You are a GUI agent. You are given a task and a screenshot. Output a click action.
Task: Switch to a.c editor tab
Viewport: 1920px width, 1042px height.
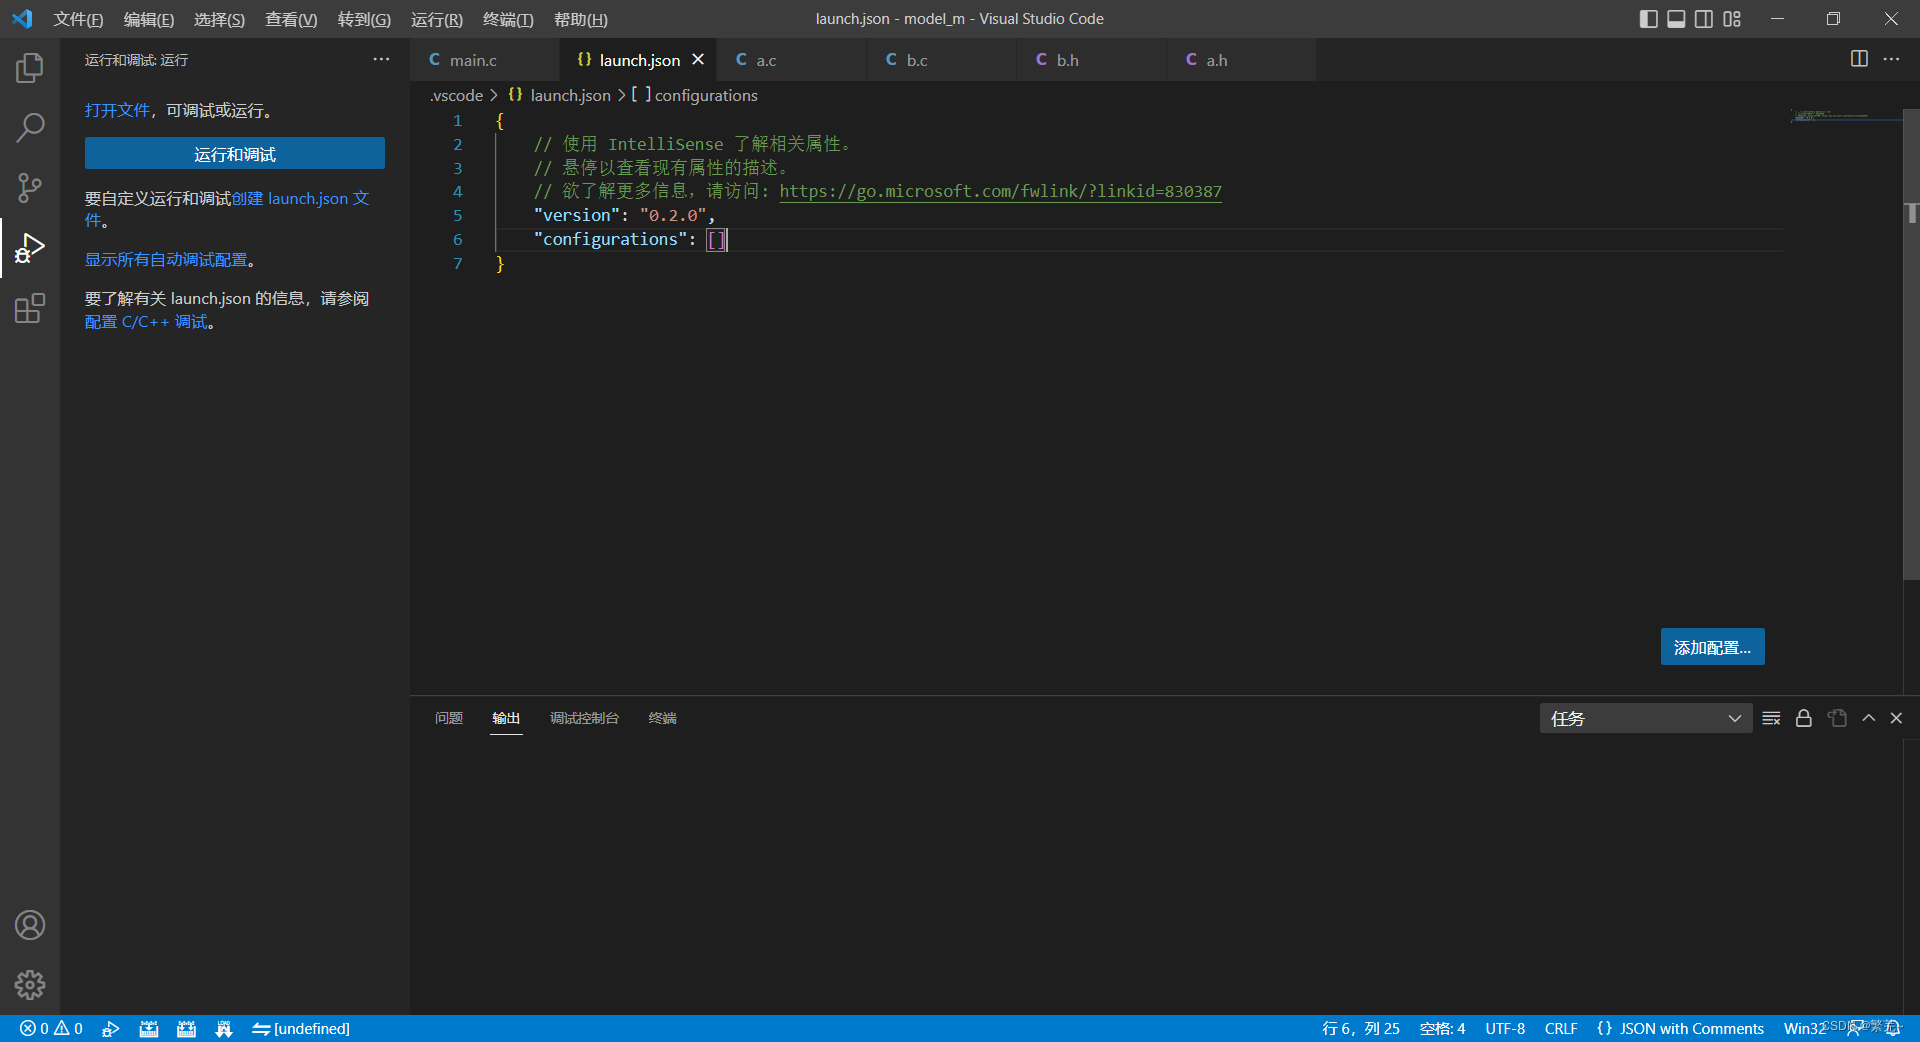tap(791, 60)
